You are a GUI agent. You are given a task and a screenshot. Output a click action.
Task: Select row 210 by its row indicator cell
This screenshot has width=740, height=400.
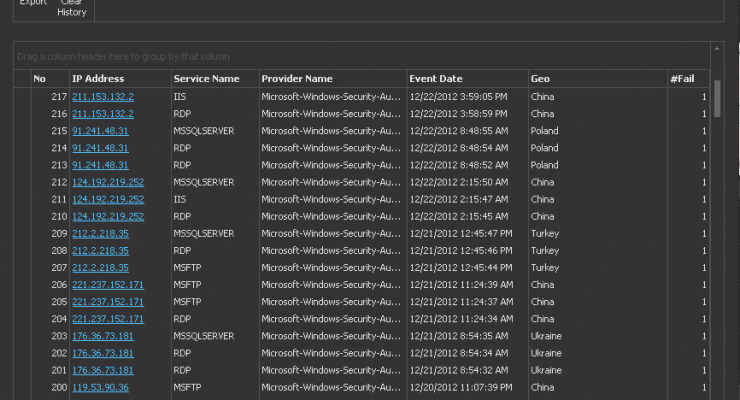pos(21,216)
